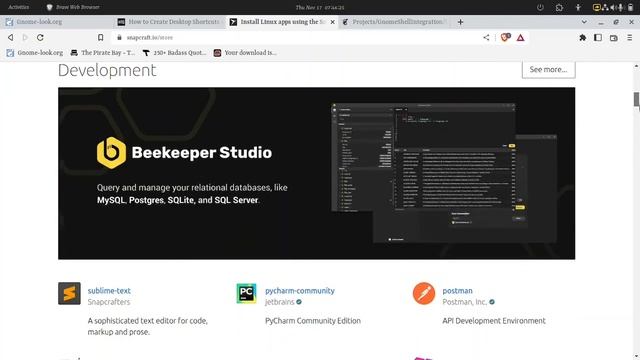Click the clock in the top bar
Screen dimensions: 640x360
click(320, 7)
